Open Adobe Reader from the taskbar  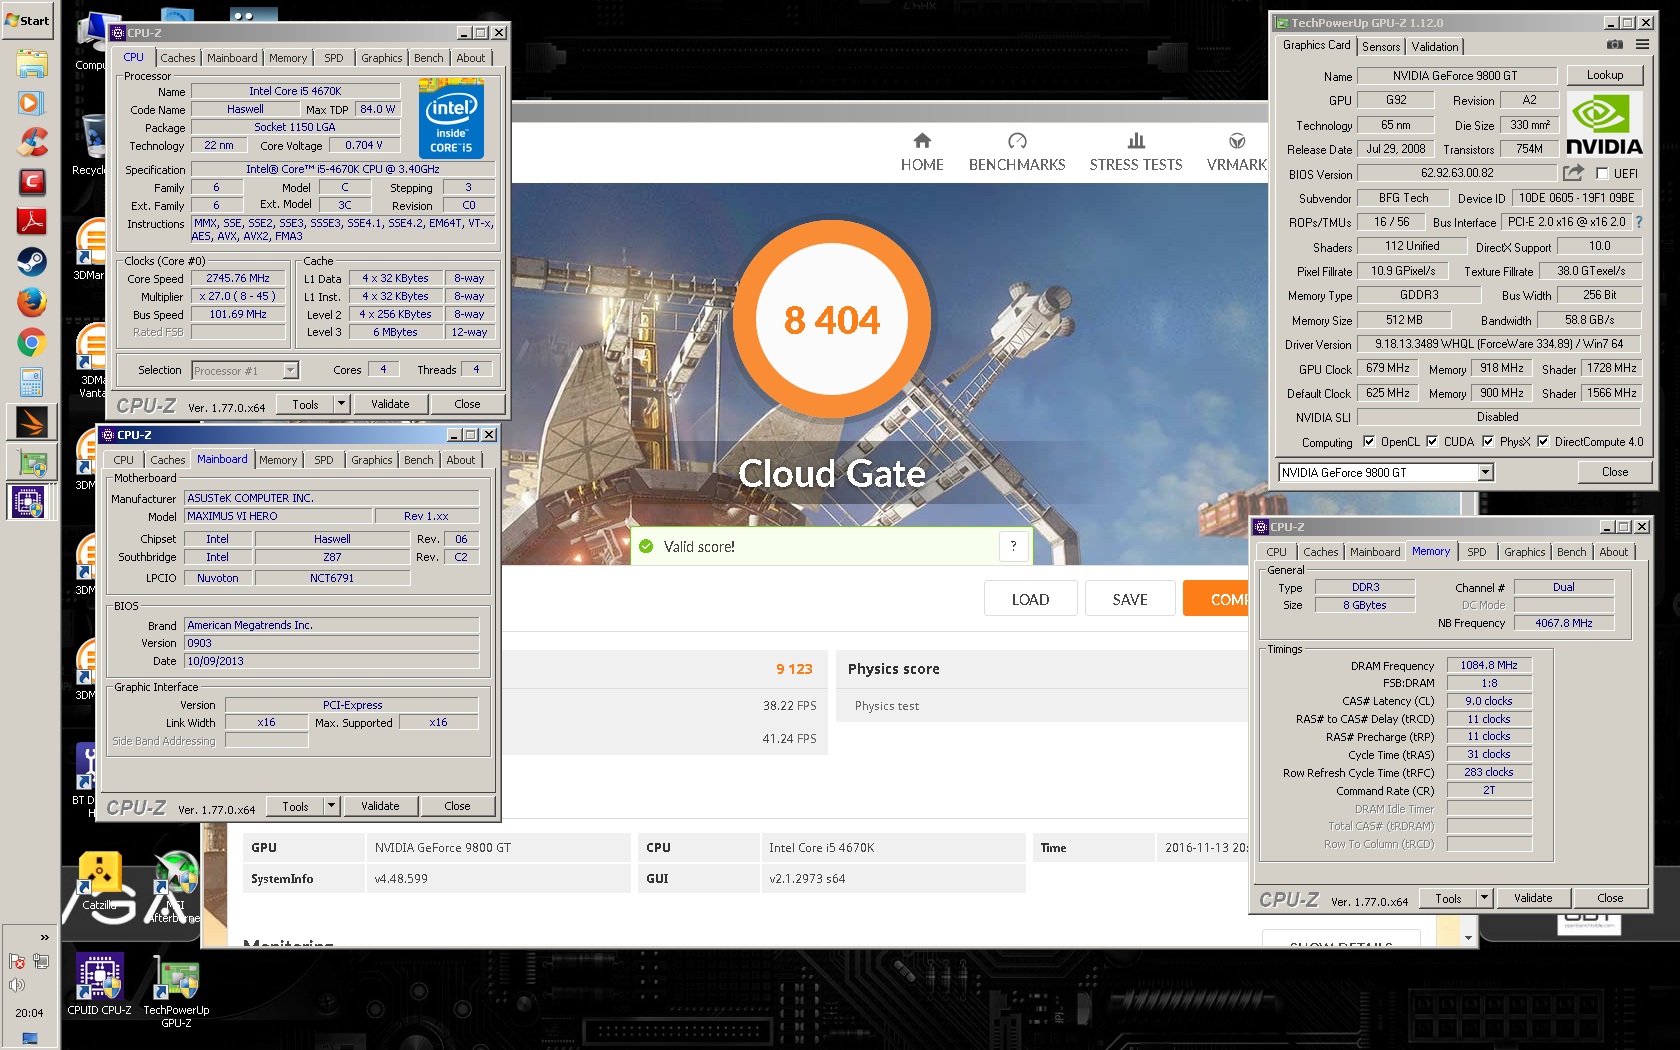[x=31, y=222]
